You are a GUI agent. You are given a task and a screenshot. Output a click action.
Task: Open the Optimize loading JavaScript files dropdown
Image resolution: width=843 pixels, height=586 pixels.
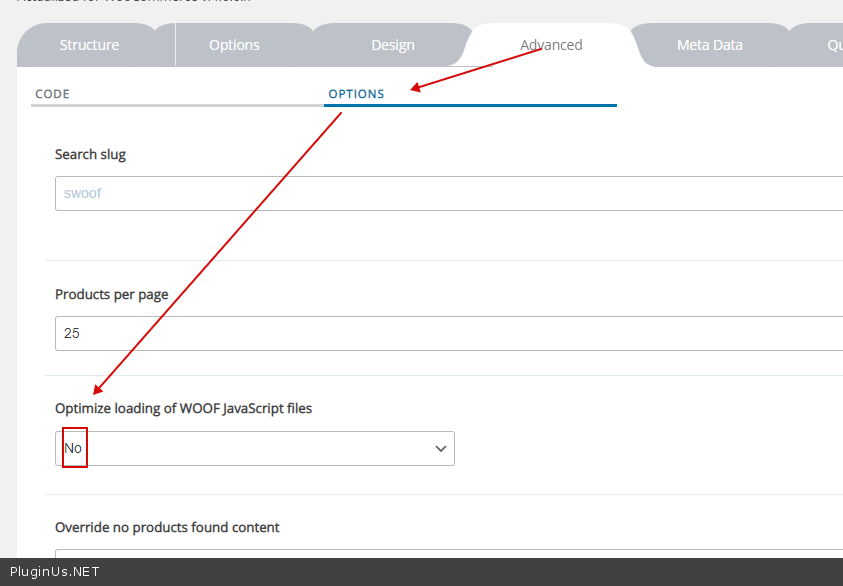255,449
